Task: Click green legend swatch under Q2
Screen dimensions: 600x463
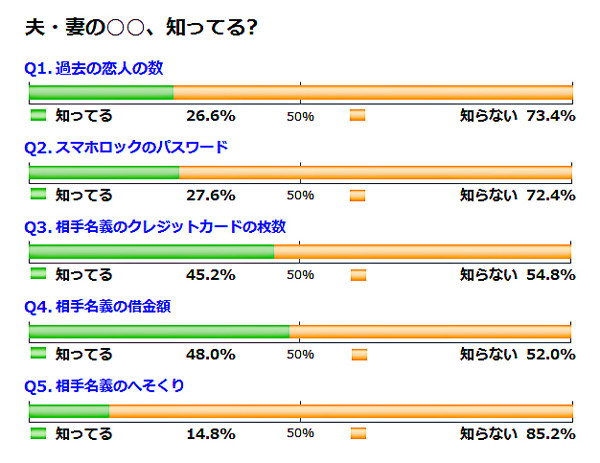Action: pyautogui.click(x=38, y=194)
